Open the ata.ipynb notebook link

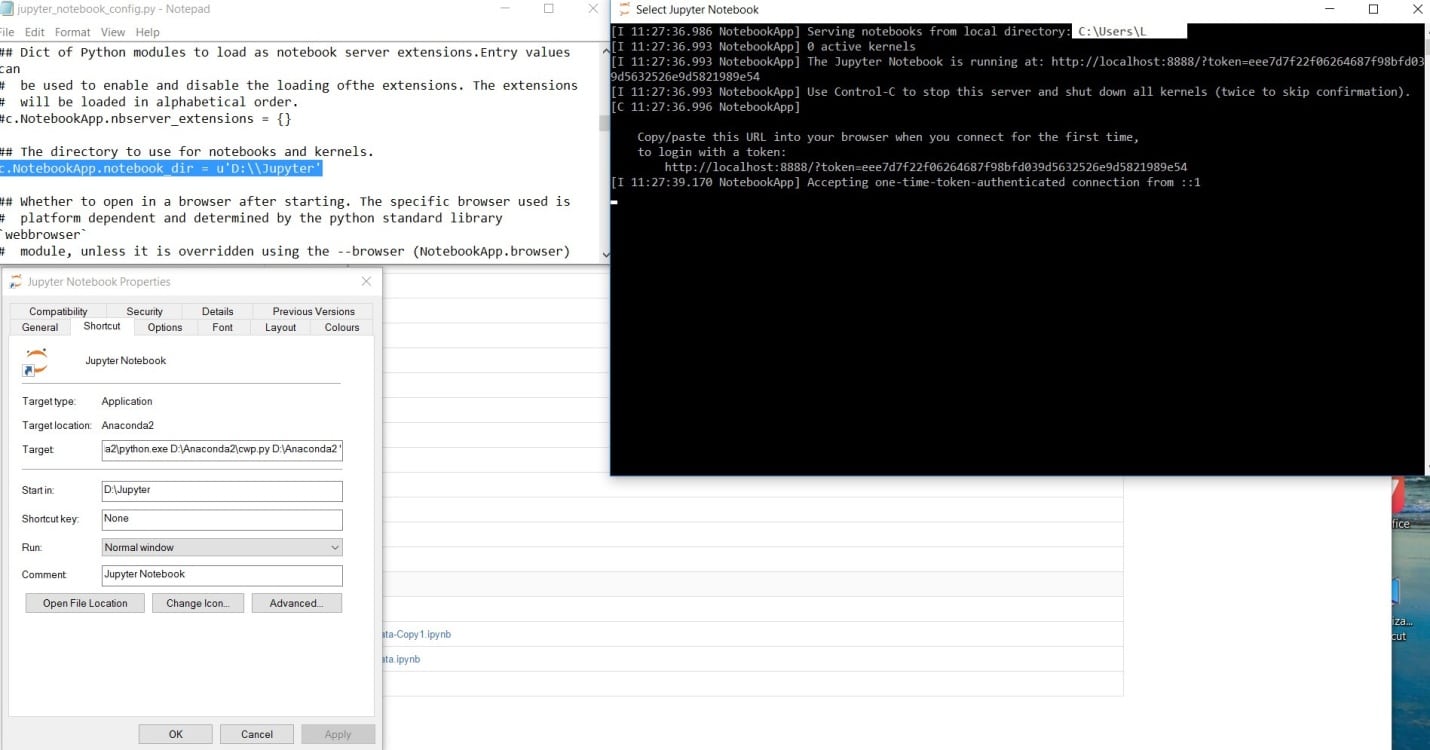pos(402,659)
